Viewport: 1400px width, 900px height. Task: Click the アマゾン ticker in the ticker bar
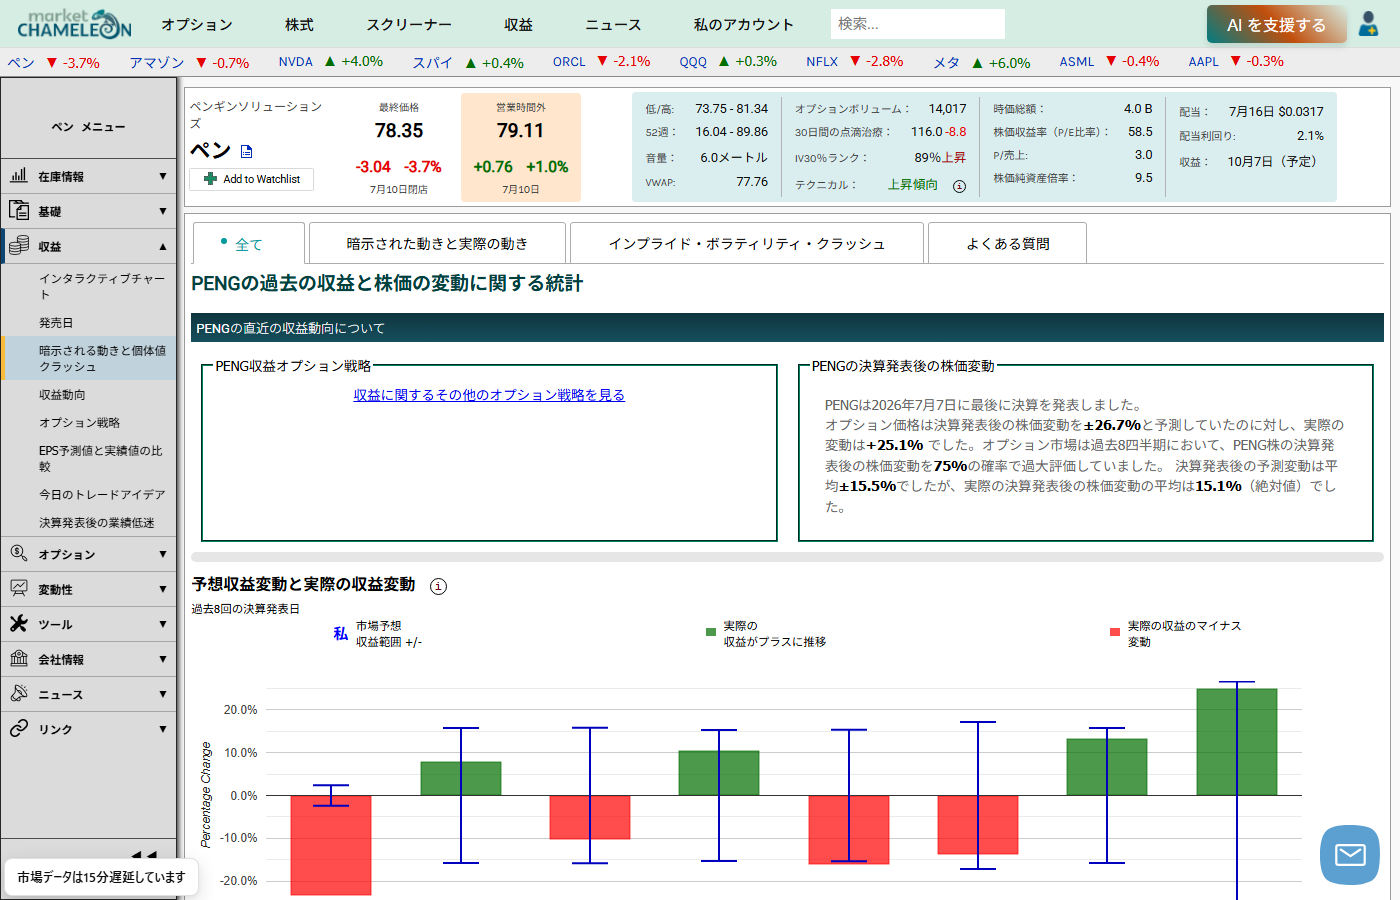click(x=157, y=62)
